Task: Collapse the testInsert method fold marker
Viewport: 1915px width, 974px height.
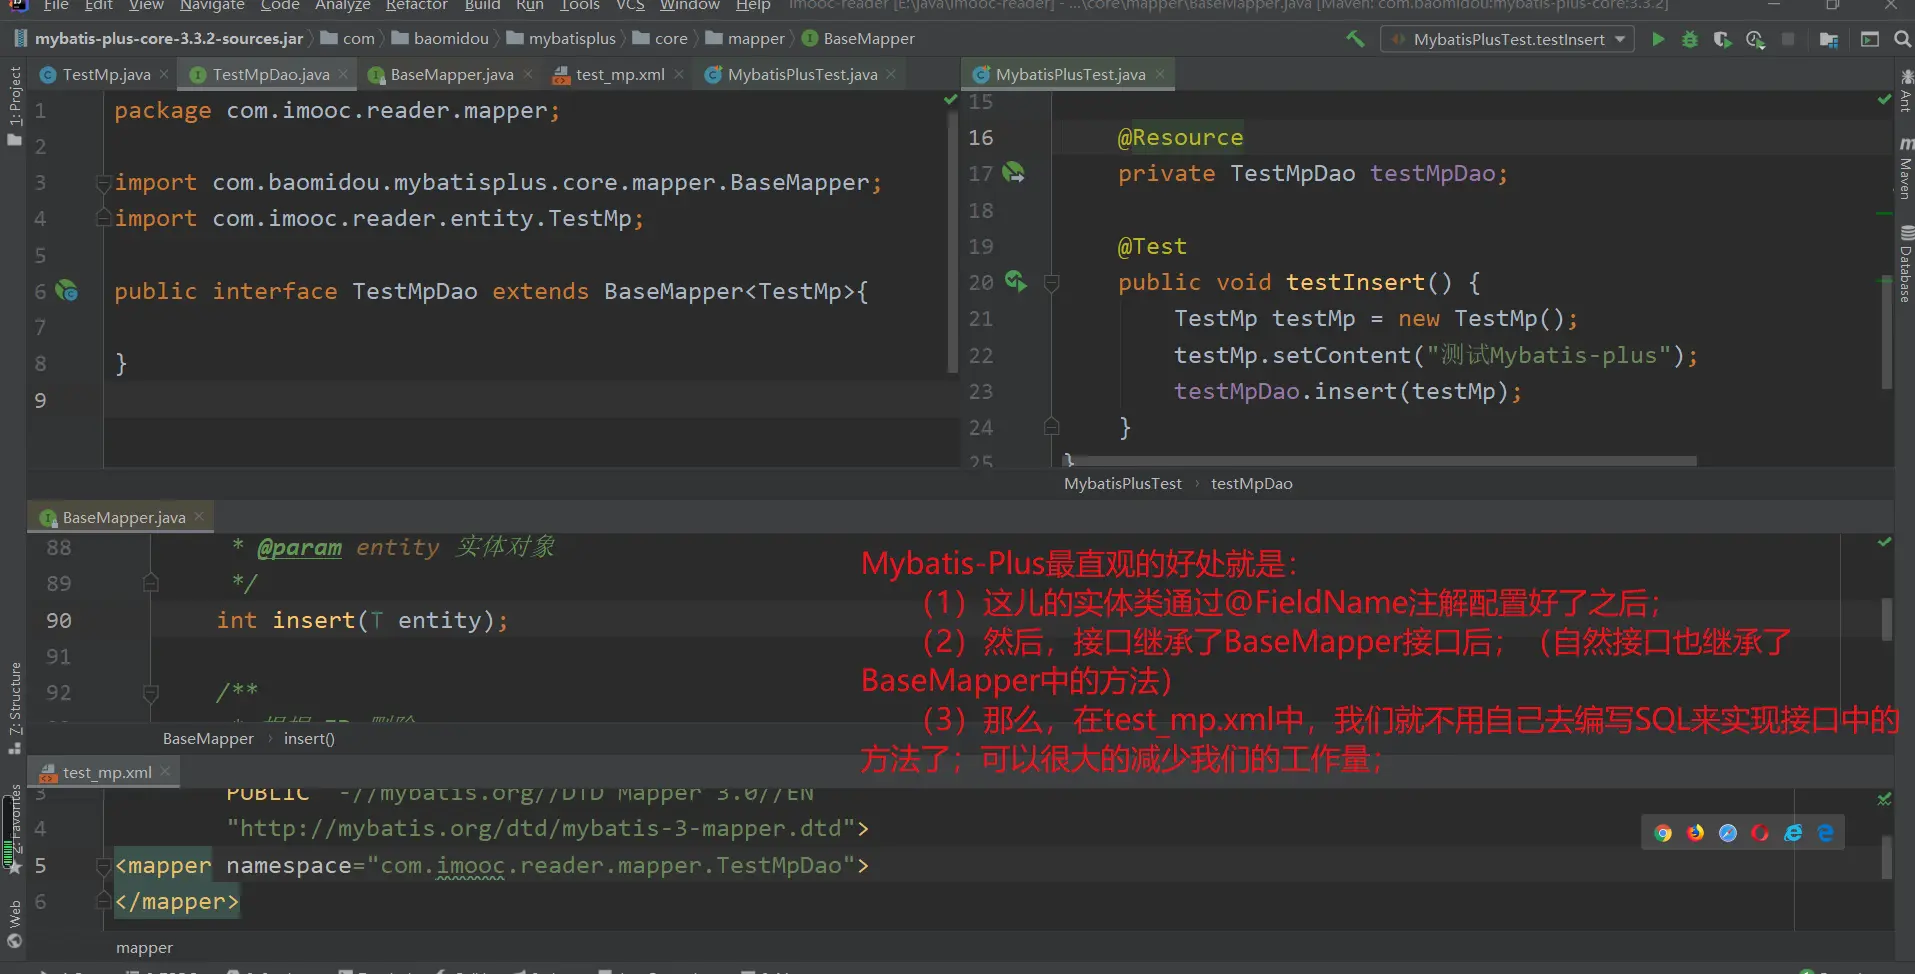Action: 1051,283
